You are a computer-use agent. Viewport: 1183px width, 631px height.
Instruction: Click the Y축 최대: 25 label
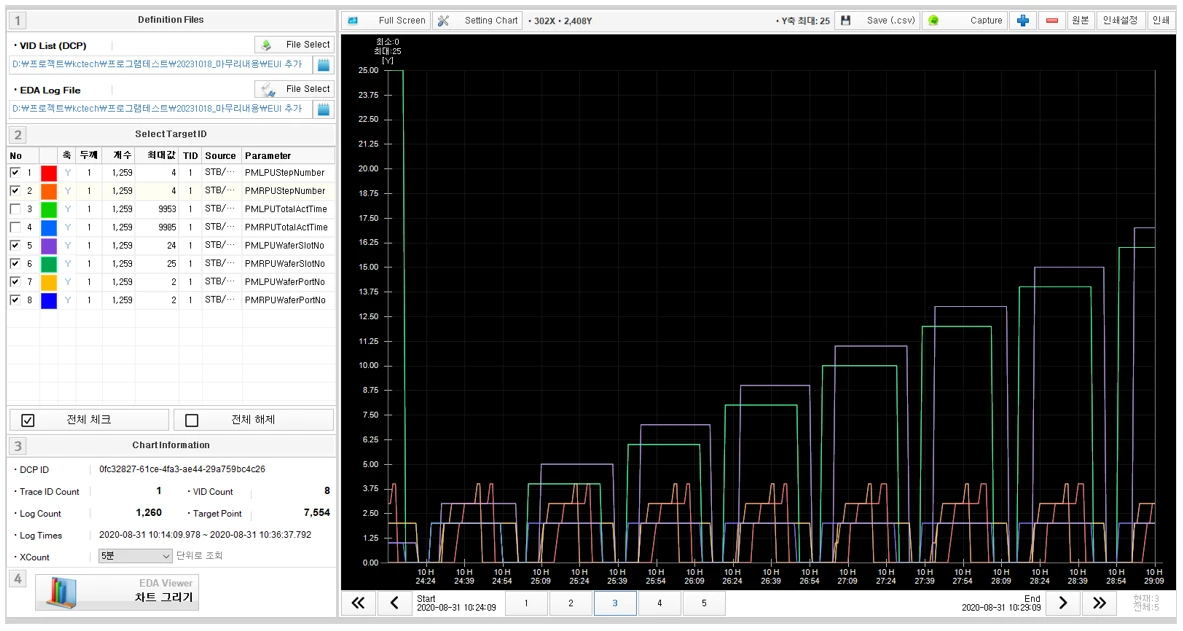[803, 21]
